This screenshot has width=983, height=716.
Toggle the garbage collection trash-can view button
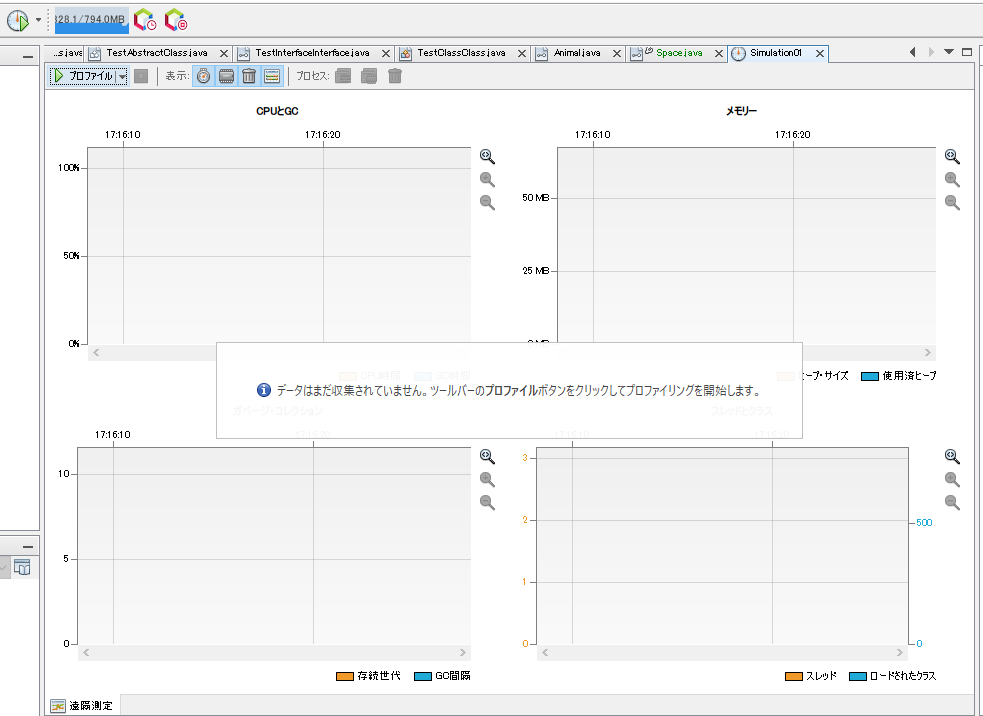point(249,76)
